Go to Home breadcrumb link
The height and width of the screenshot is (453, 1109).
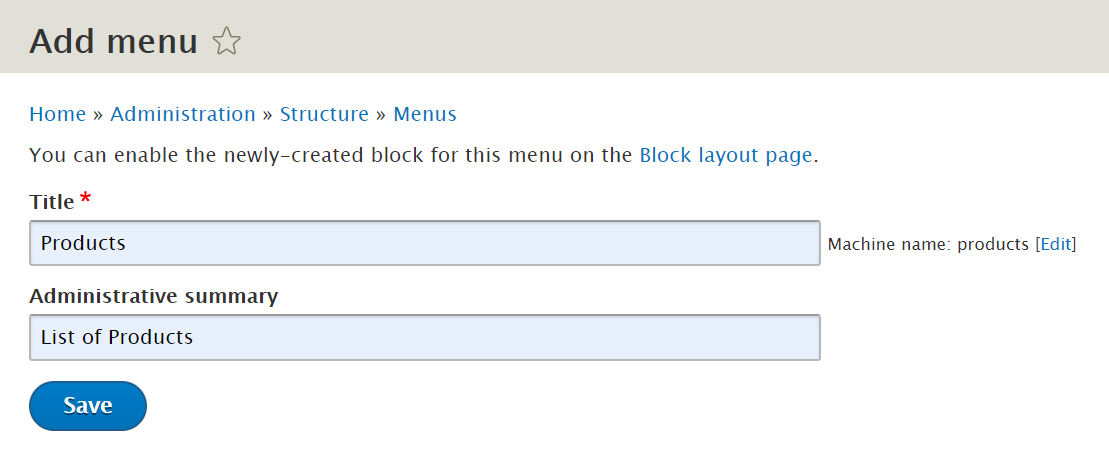pos(57,114)
